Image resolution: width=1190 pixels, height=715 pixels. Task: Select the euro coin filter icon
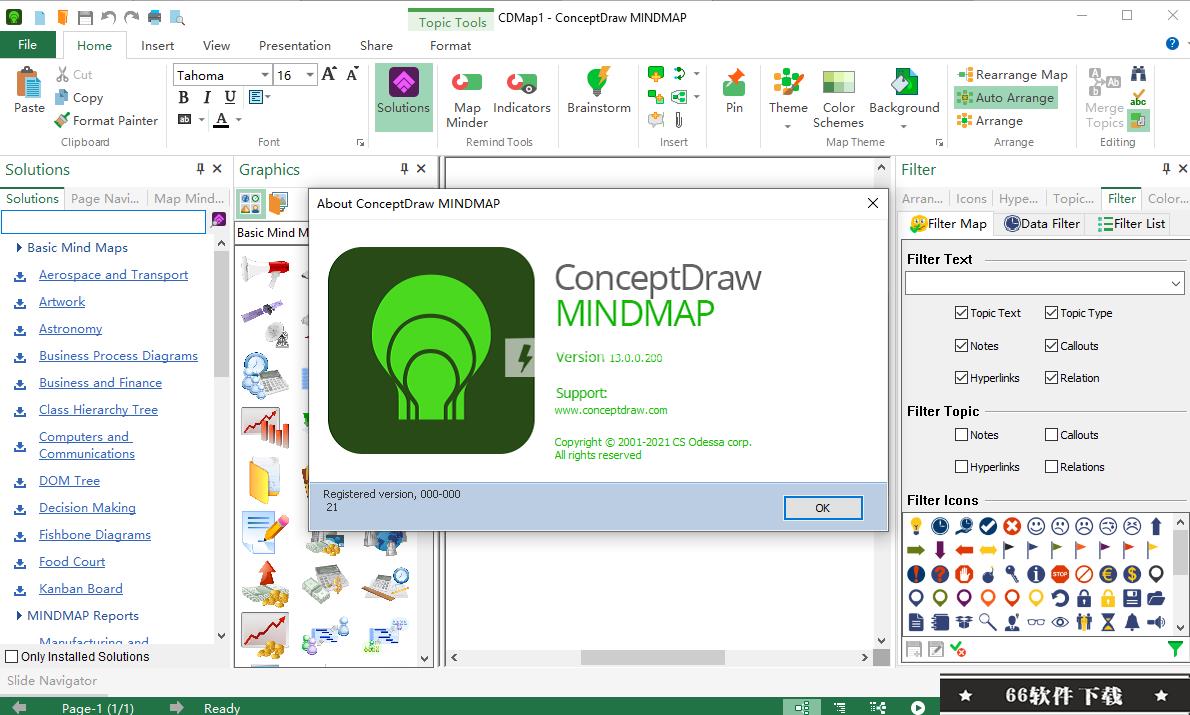click(1108, 574)
